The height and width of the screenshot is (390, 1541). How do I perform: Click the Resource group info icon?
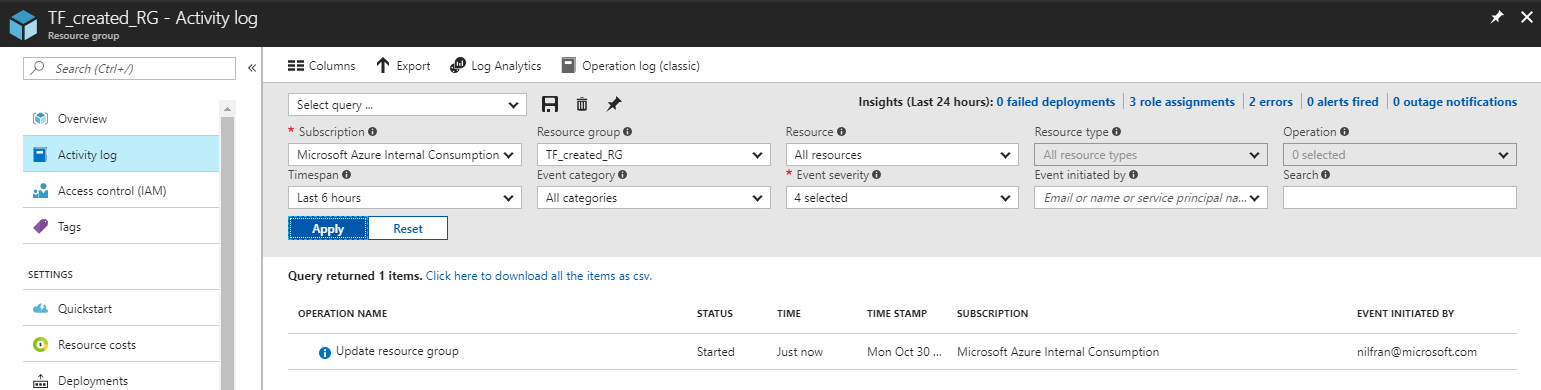tap(627, 132)
